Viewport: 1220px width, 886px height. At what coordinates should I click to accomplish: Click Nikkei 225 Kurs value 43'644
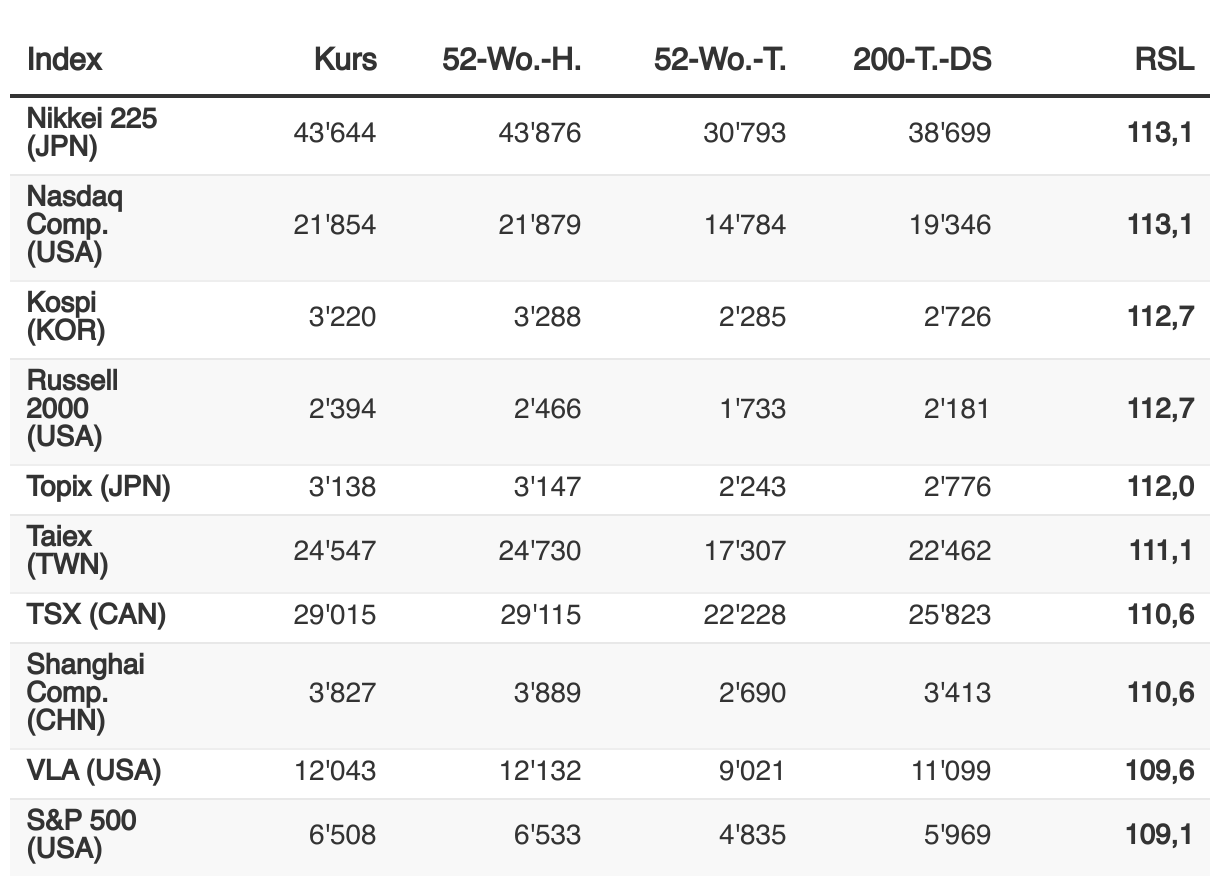(x=335, y=132)
